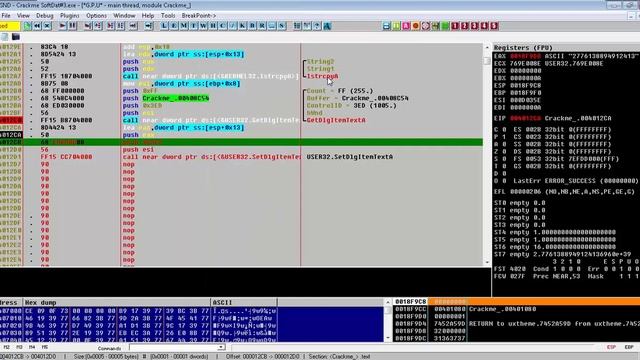Open CPU window with C button
Screen dimensions: 640x360
pos(223,26)
